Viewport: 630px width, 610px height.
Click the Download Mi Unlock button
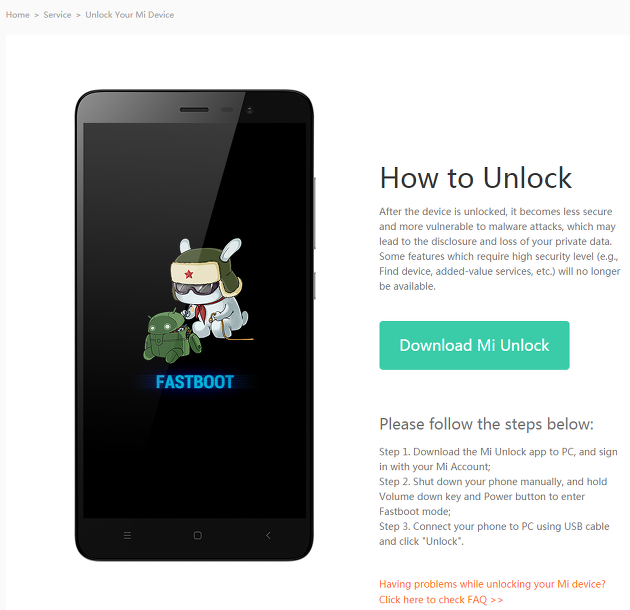[x=474, y=345]
